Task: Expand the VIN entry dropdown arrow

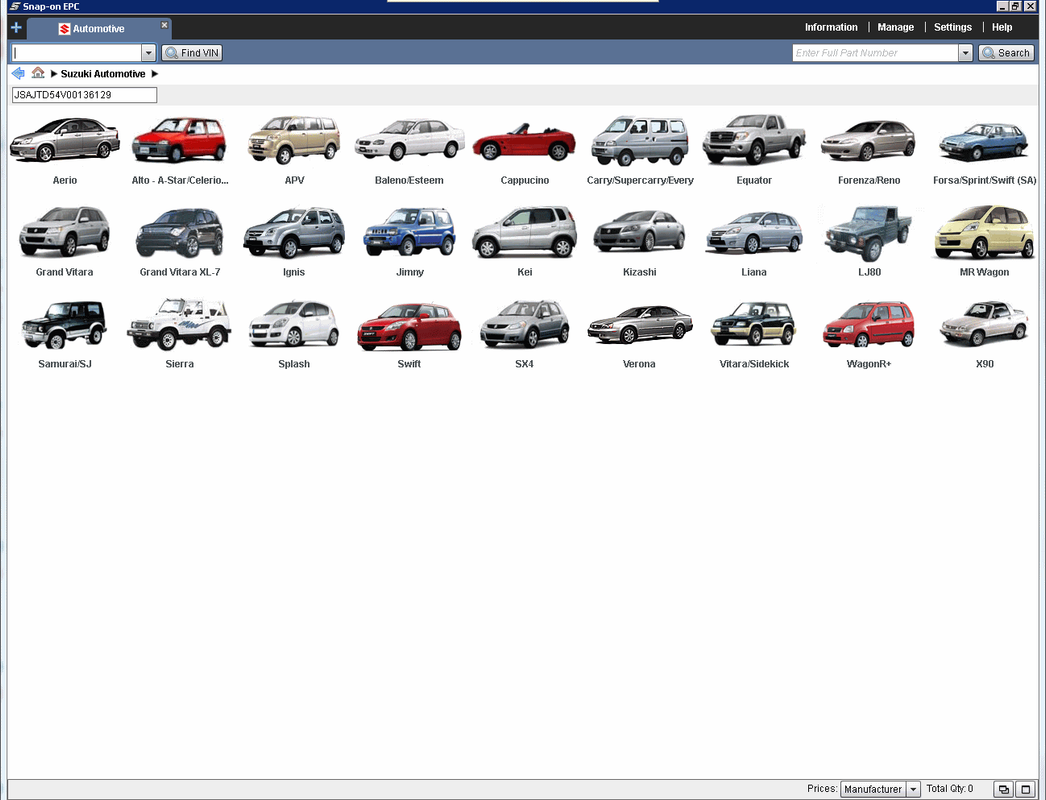Action: pos(148,53)
